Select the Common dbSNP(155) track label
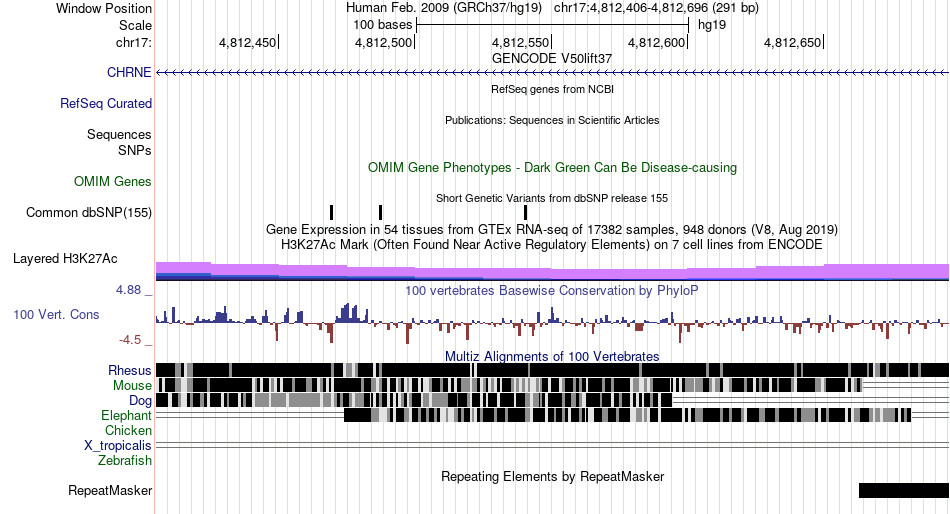950x514 pixels. (88, 213)
